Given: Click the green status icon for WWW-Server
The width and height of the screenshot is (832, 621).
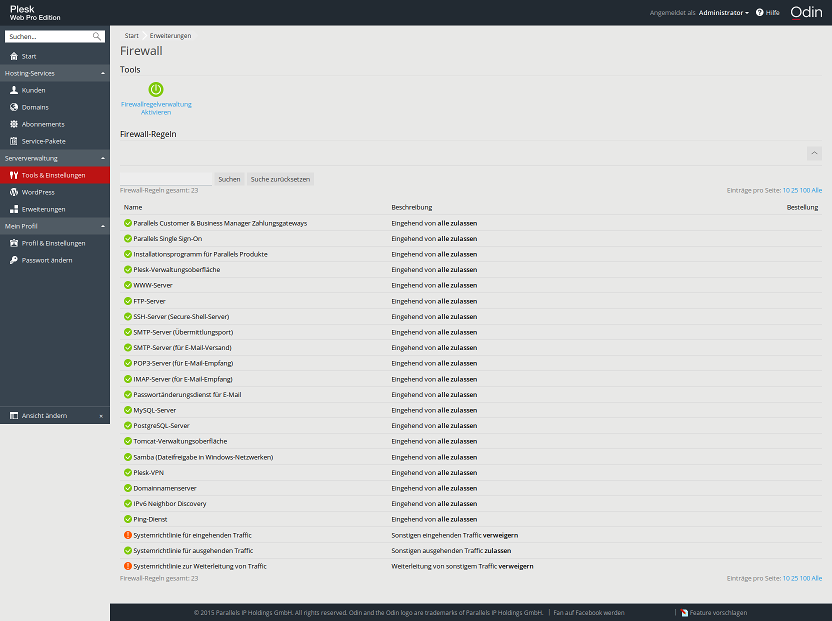Looking at the screenshot, I should [127, 285].
